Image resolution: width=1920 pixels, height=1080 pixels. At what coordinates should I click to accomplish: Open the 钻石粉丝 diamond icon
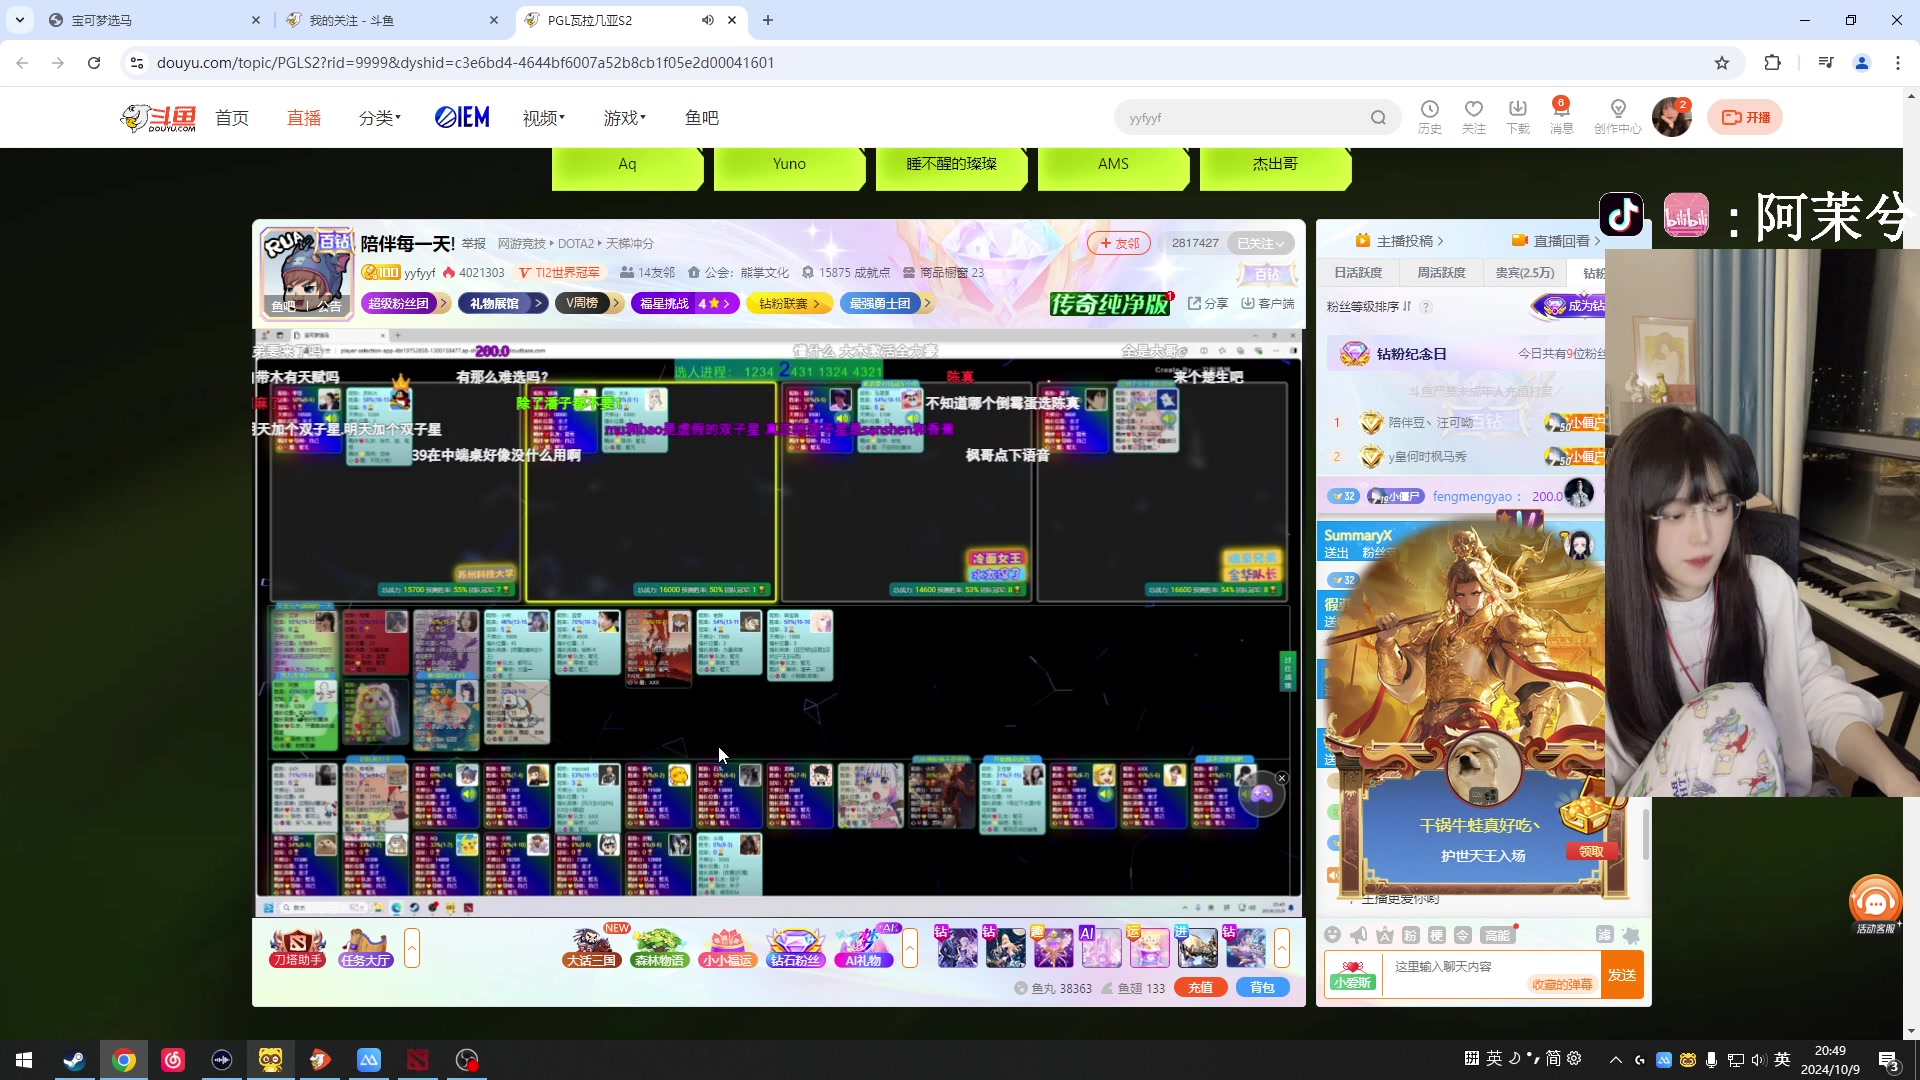pyautogui.click(x=795, y=947)
